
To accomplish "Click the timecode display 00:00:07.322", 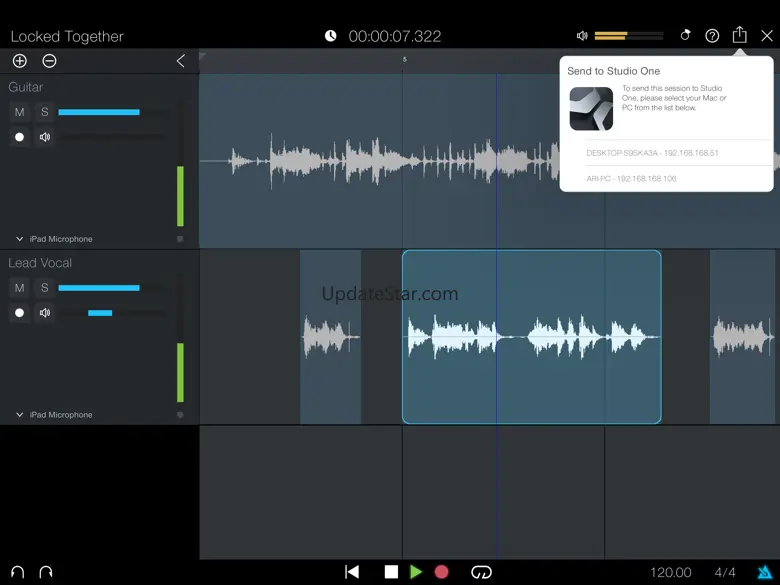I will point(394,36).
